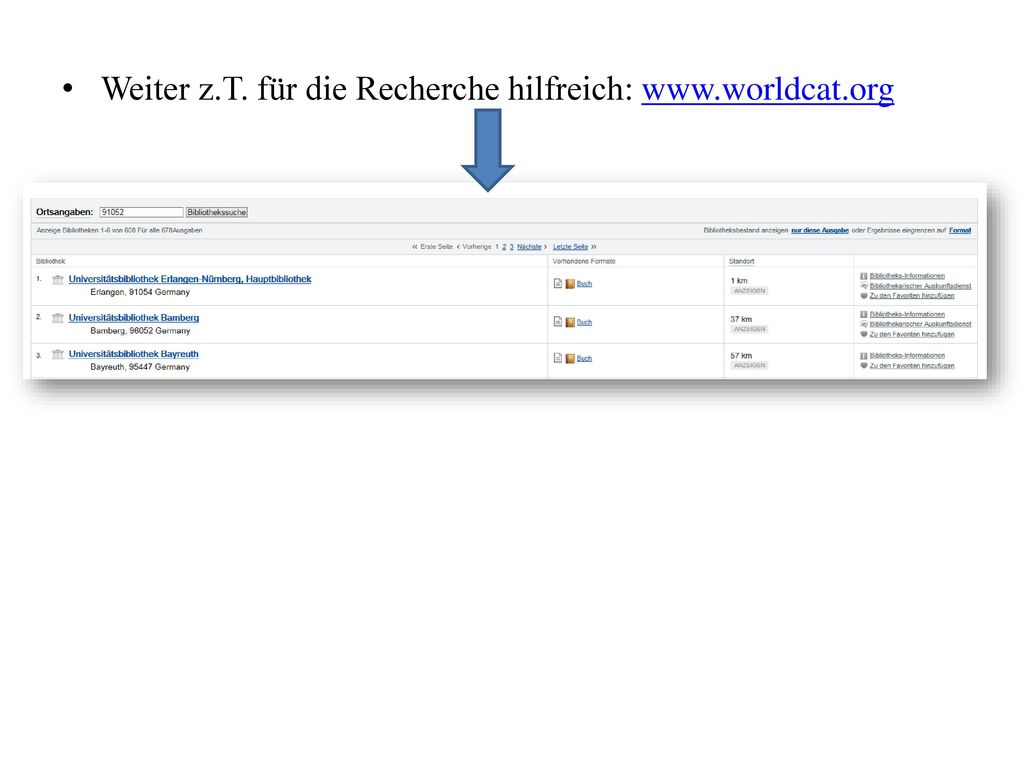The image size is (1024, 768).
Task: Add the Bamberg library via 'Zu den Favoriten hinzufügen'
Action: coord(912,334)
